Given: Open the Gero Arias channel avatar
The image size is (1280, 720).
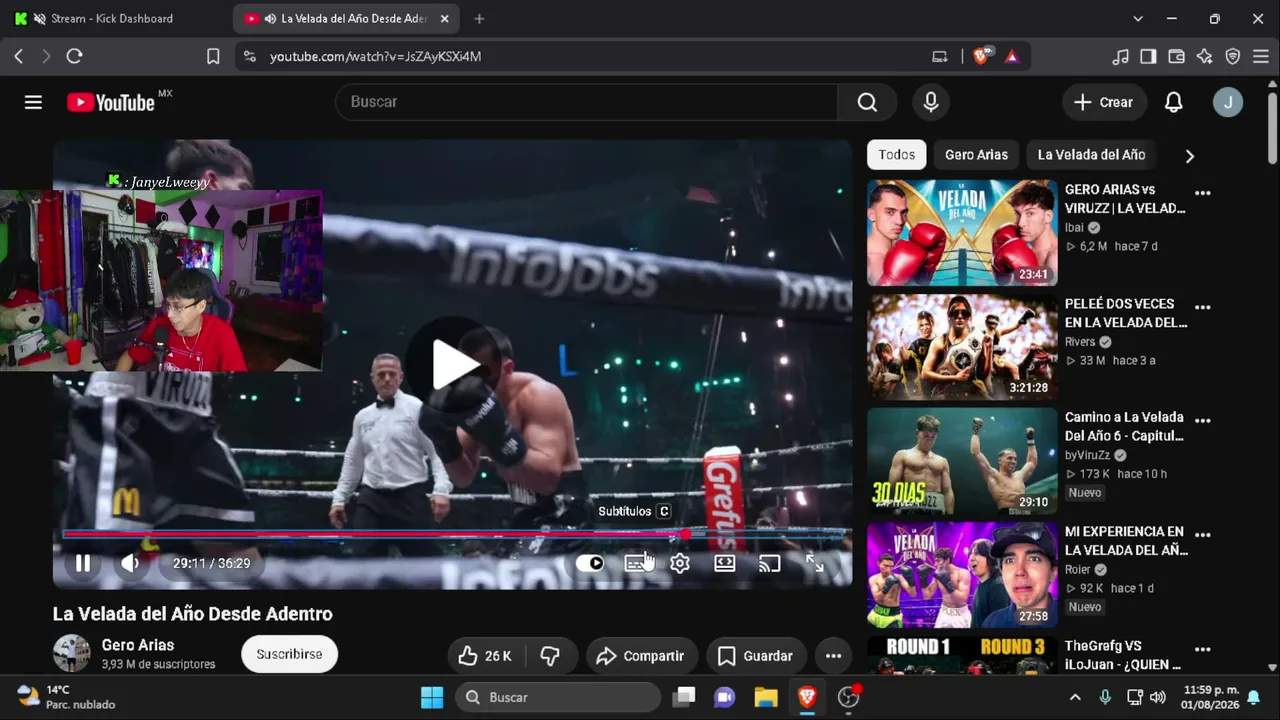Looking at the screenshot, I should pyautogui.click(x=72, y=653).
